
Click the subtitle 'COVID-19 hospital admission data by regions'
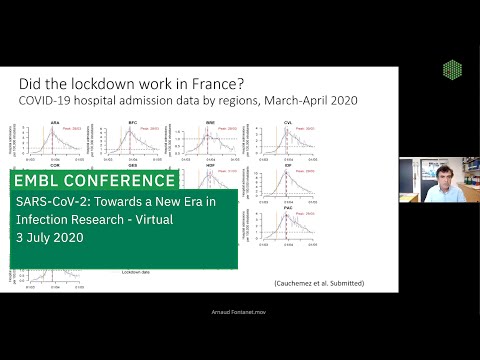point(138,100)
